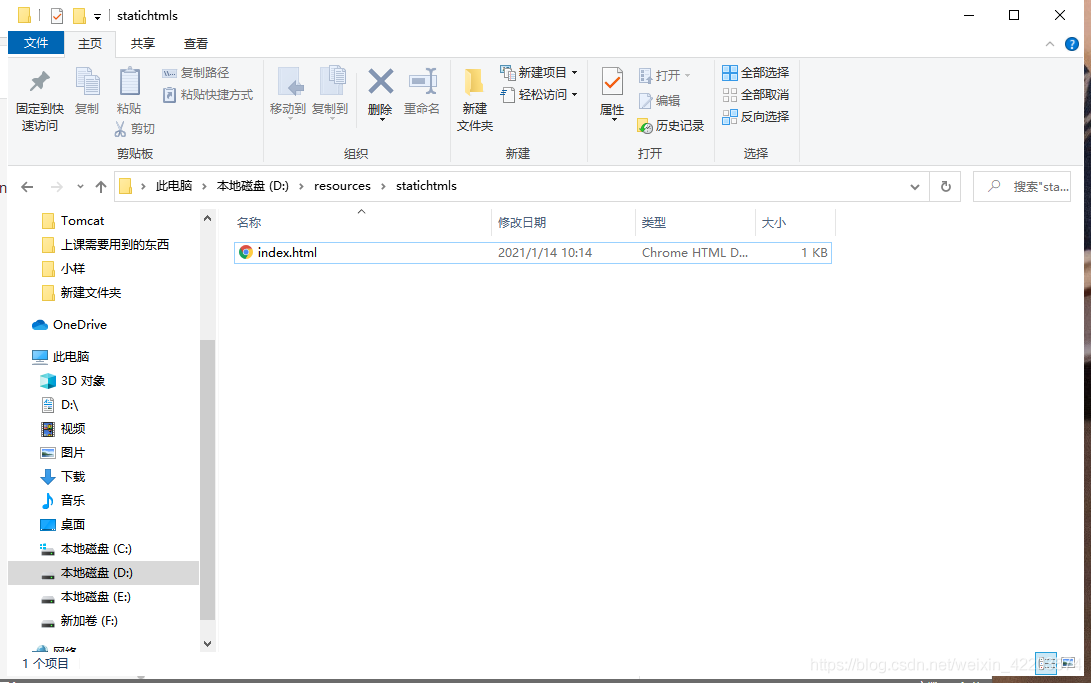Expand the Open button dropdown
The image size is (1091, 683).
687,75
